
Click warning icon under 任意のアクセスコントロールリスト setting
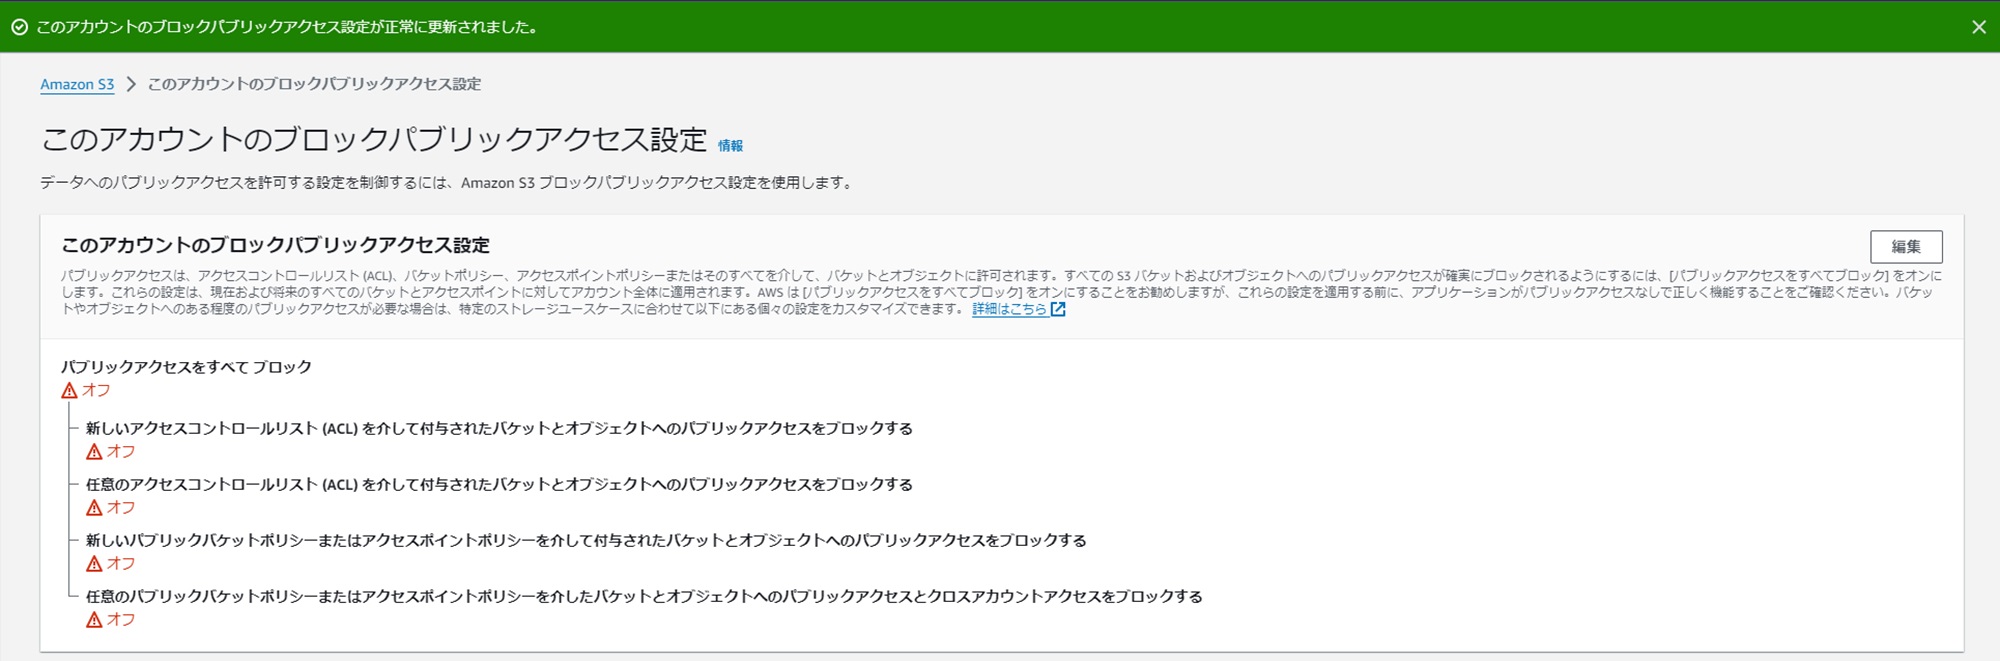tap(94, 508)
